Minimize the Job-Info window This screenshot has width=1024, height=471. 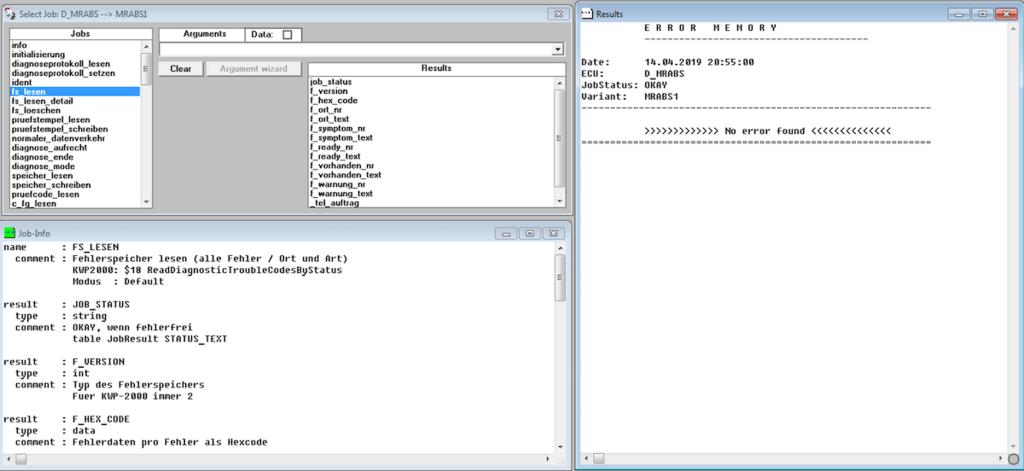[508, 233]
